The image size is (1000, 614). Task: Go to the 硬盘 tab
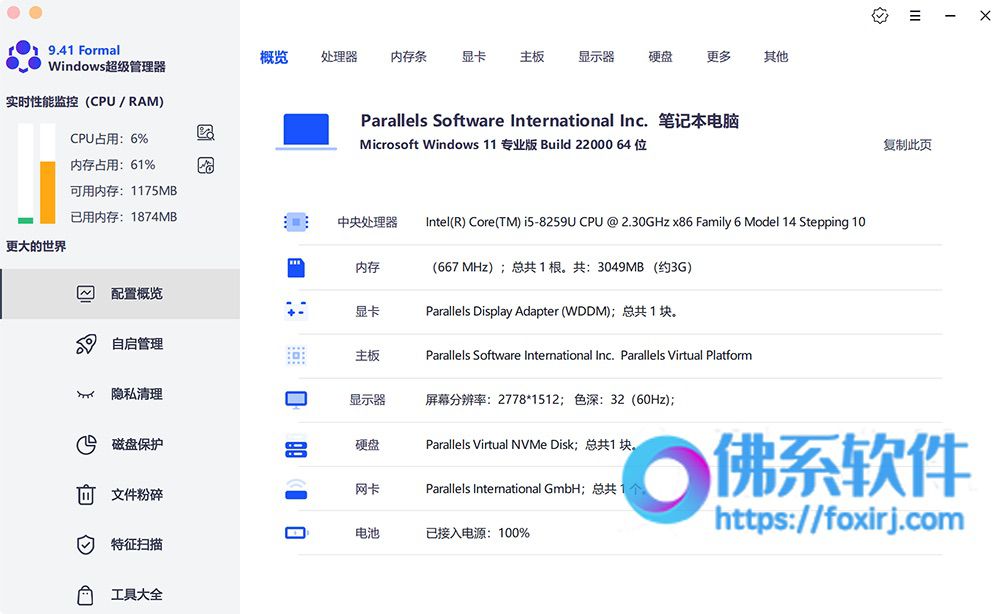coord(661,57)
